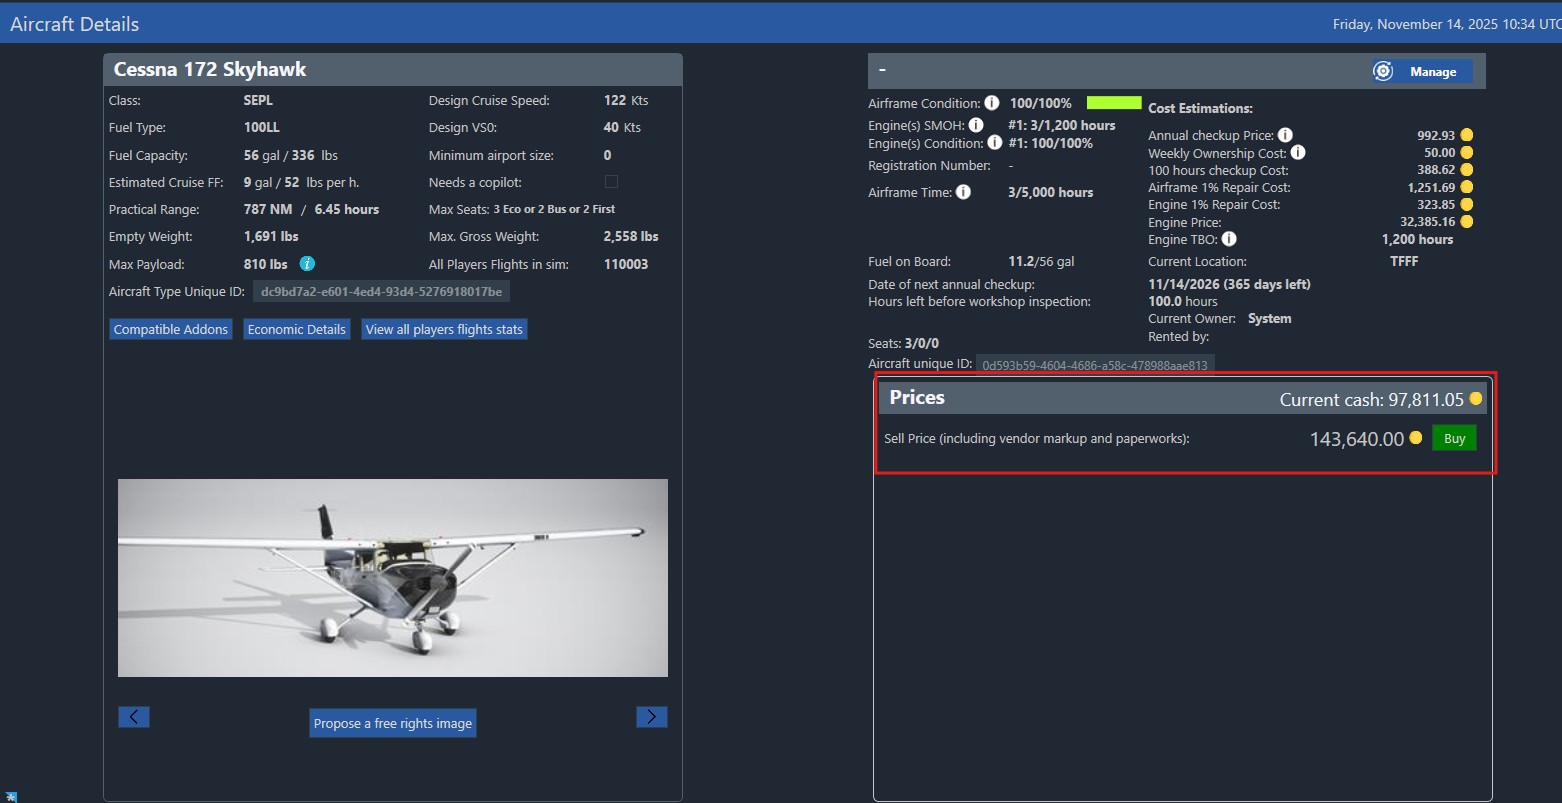Open the Airframe Condition info tooltip icon
The image size is (1562, 803).
point(991,102)
